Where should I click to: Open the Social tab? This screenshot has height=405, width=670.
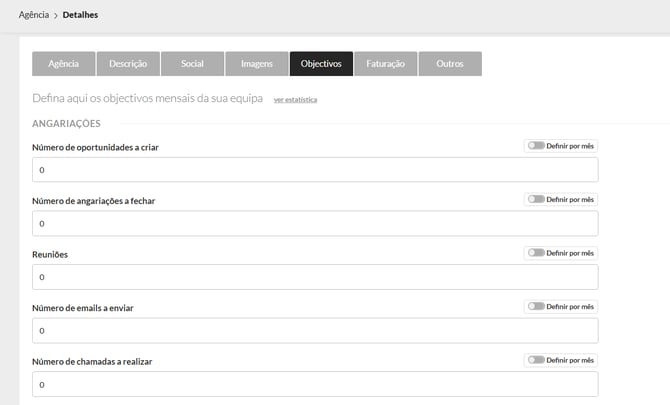(192, 64)
